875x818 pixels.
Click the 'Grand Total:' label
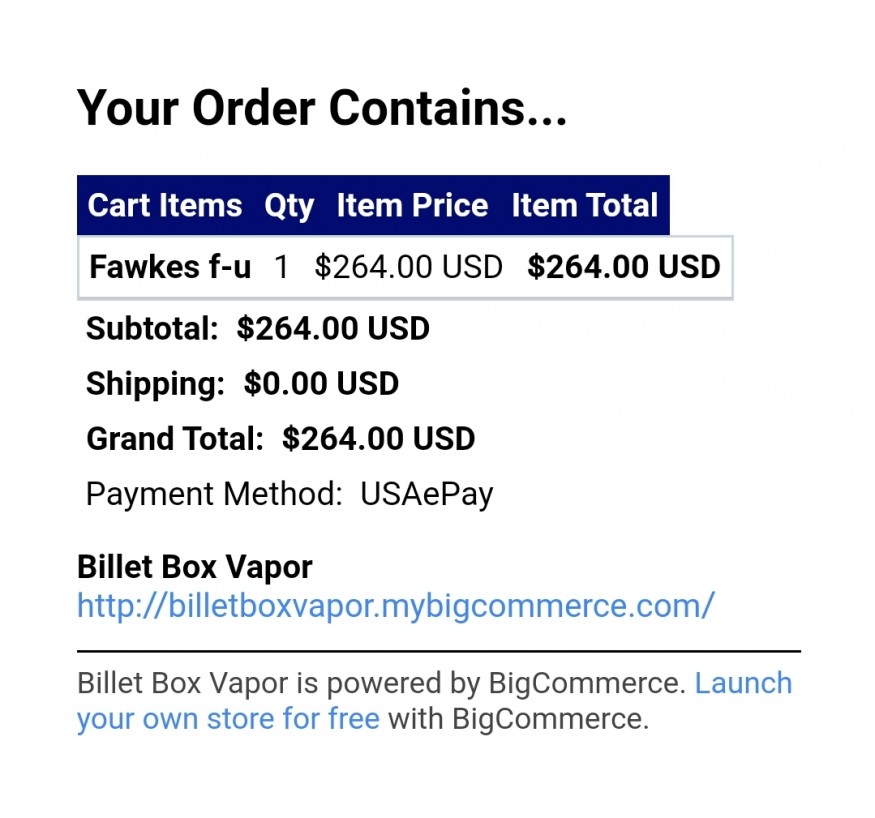point(175,438)
